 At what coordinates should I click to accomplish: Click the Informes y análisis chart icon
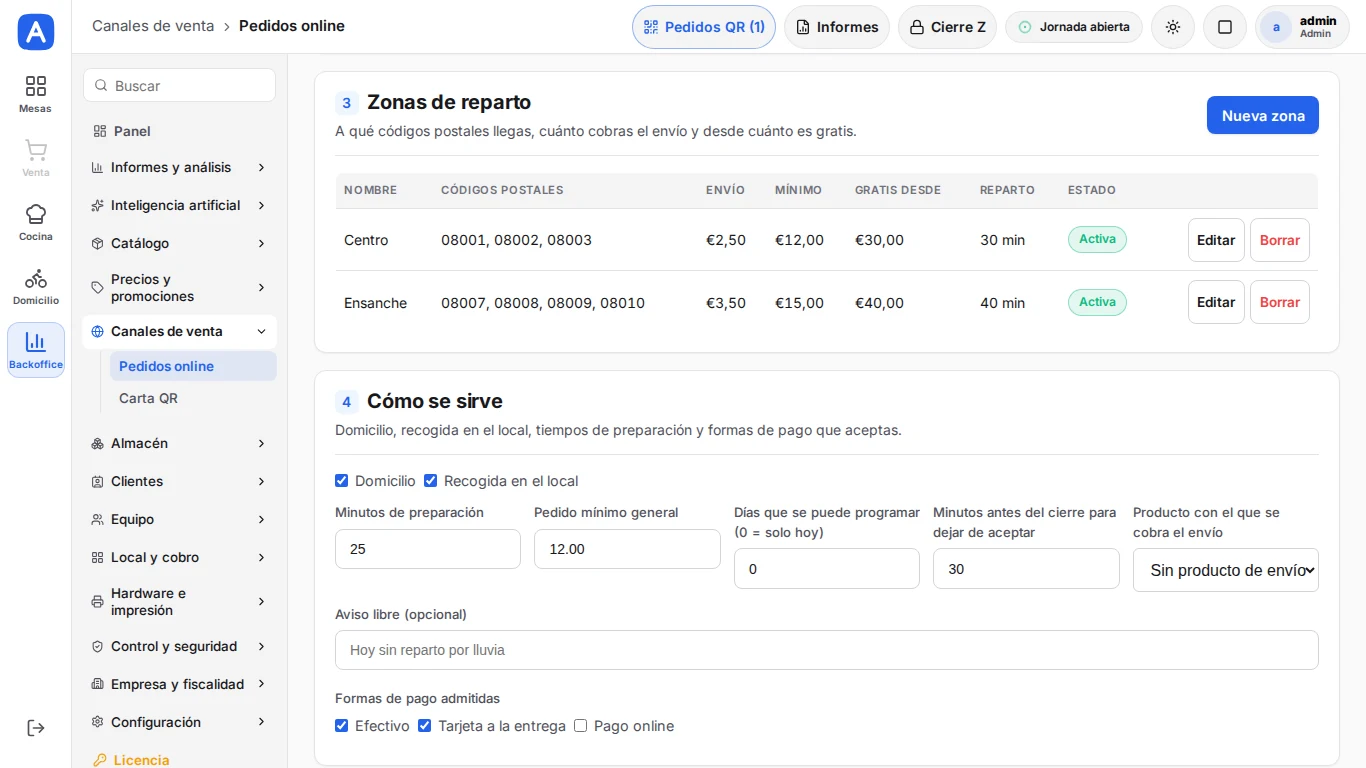point(97,167)
